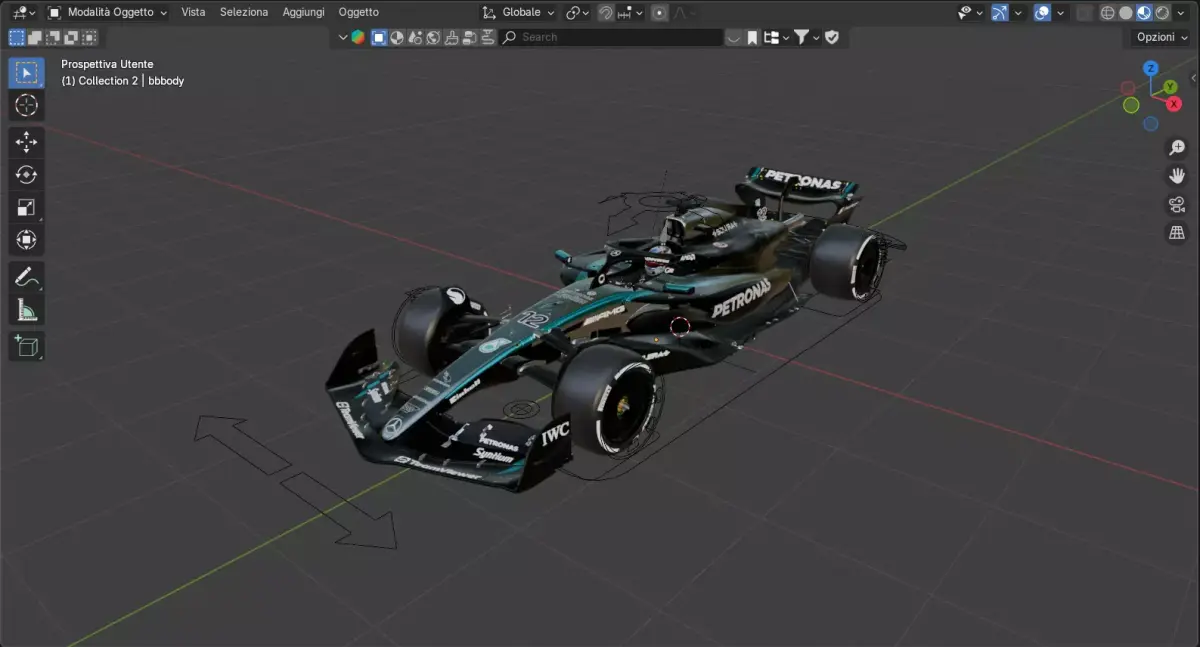1200x647 pixels.
Task: Set selection mode to subtract
Action: coord(53,37)
